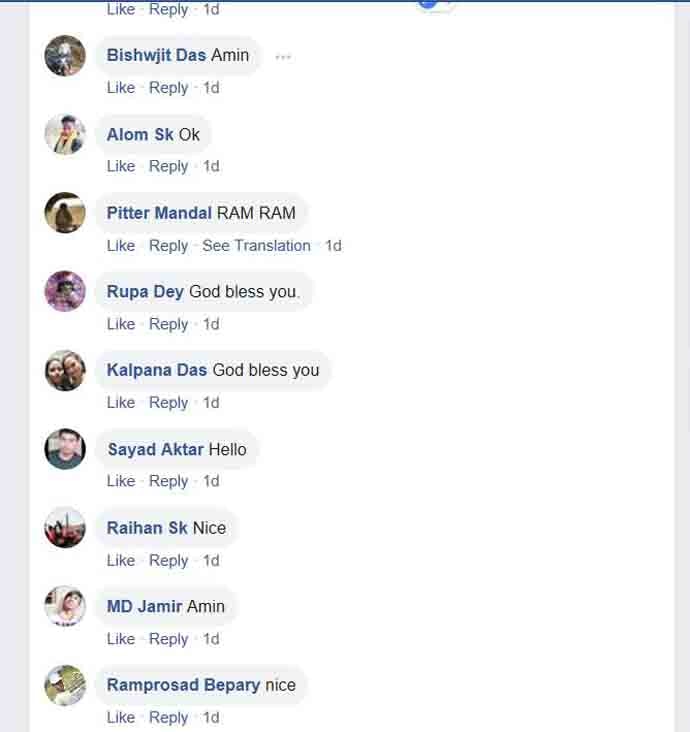
Task: Like Rupa Dey's "God bless you" comment
Action: click(120, 324)
